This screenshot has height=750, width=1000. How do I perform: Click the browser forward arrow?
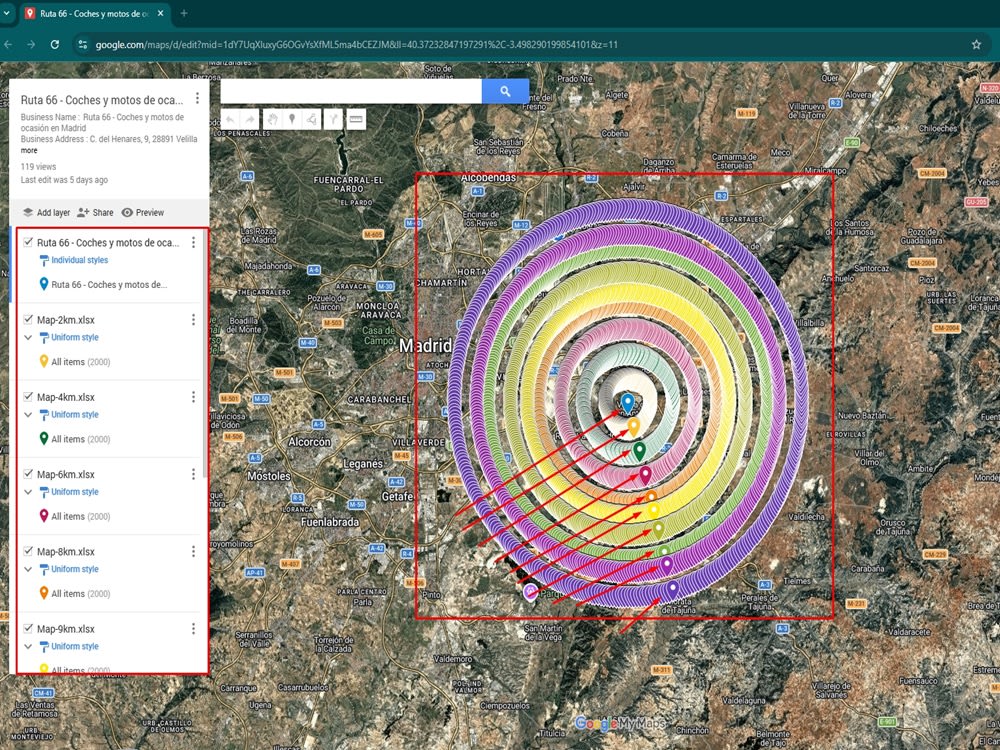31,45
